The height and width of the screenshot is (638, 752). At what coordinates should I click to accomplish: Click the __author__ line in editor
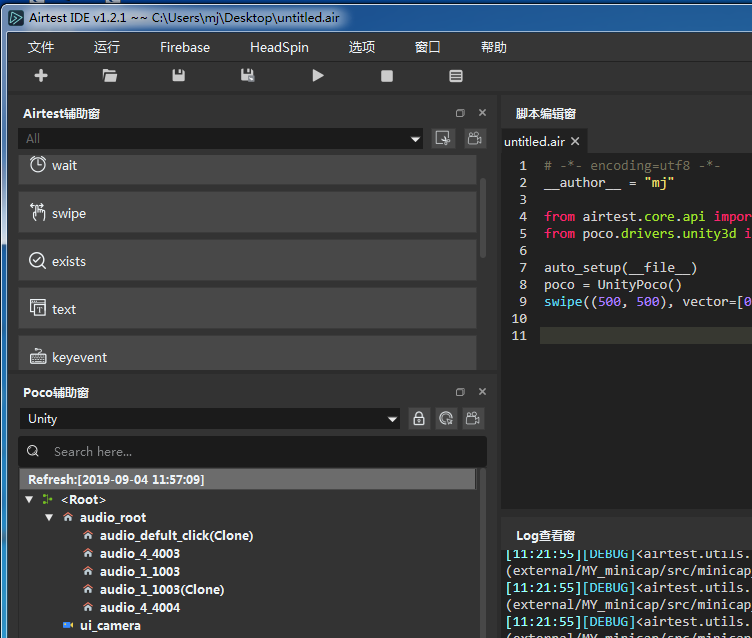pos(609,183)
